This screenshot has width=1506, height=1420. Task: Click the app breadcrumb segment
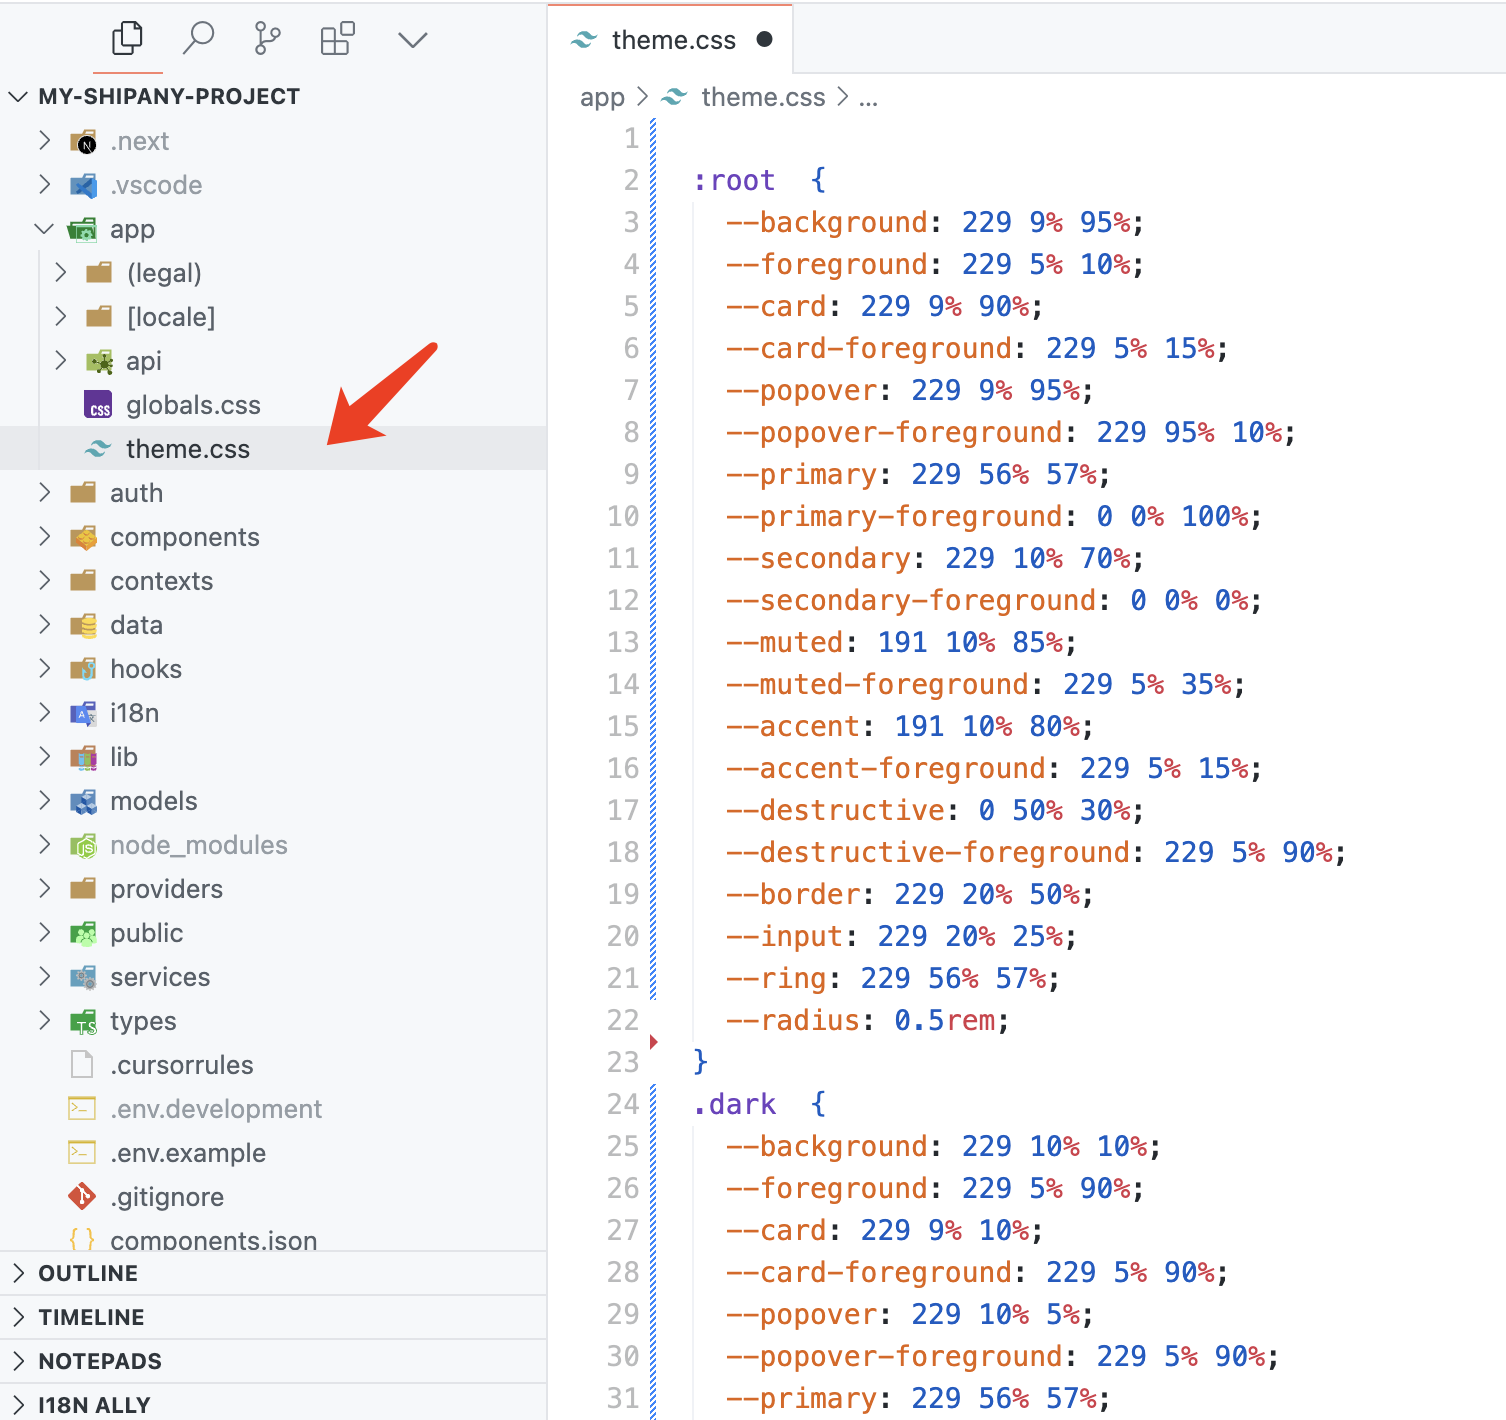pyautogui.click(x=602, y=97)
